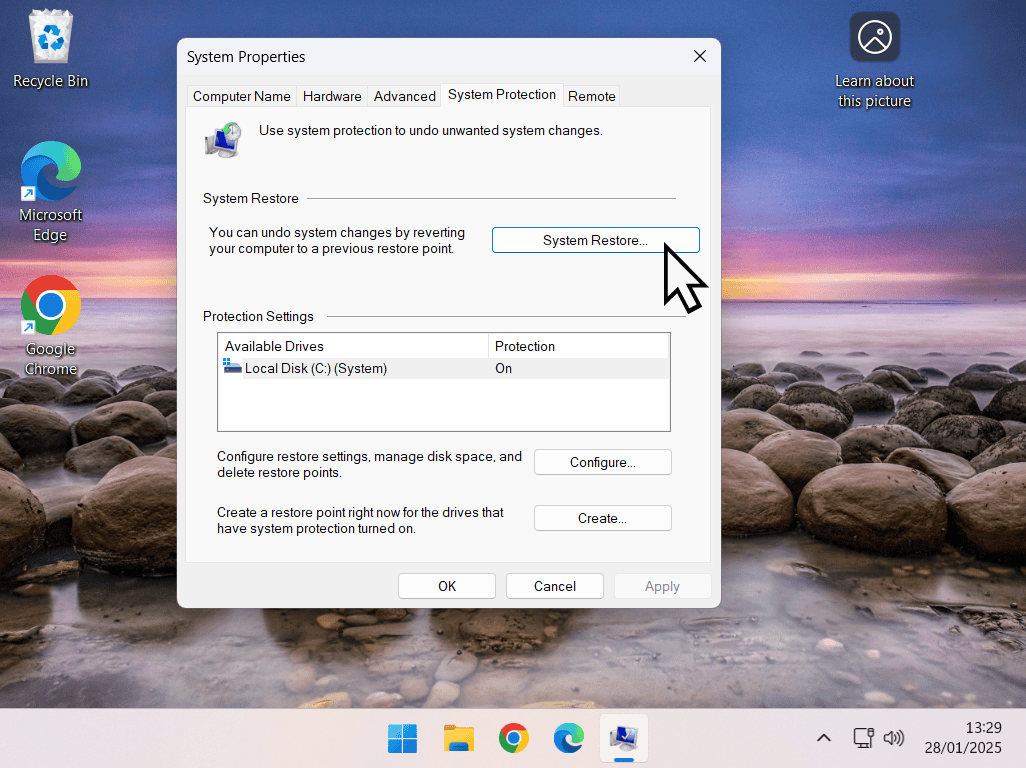Image resolution: width=1026 pixels, height=768 pixels.
Task: Click the volume icon in system tray
Action: [893, 737]
